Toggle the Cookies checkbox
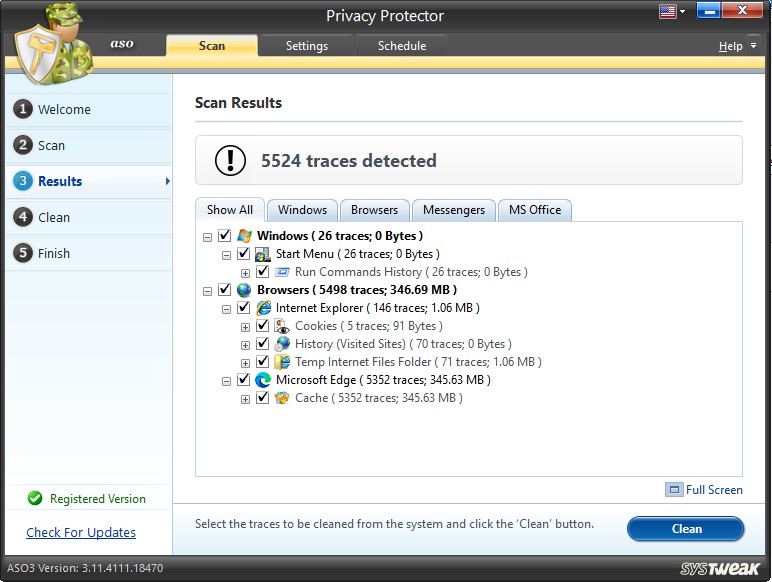The width and height of the screenshot is (772, 582). [262, 326]
